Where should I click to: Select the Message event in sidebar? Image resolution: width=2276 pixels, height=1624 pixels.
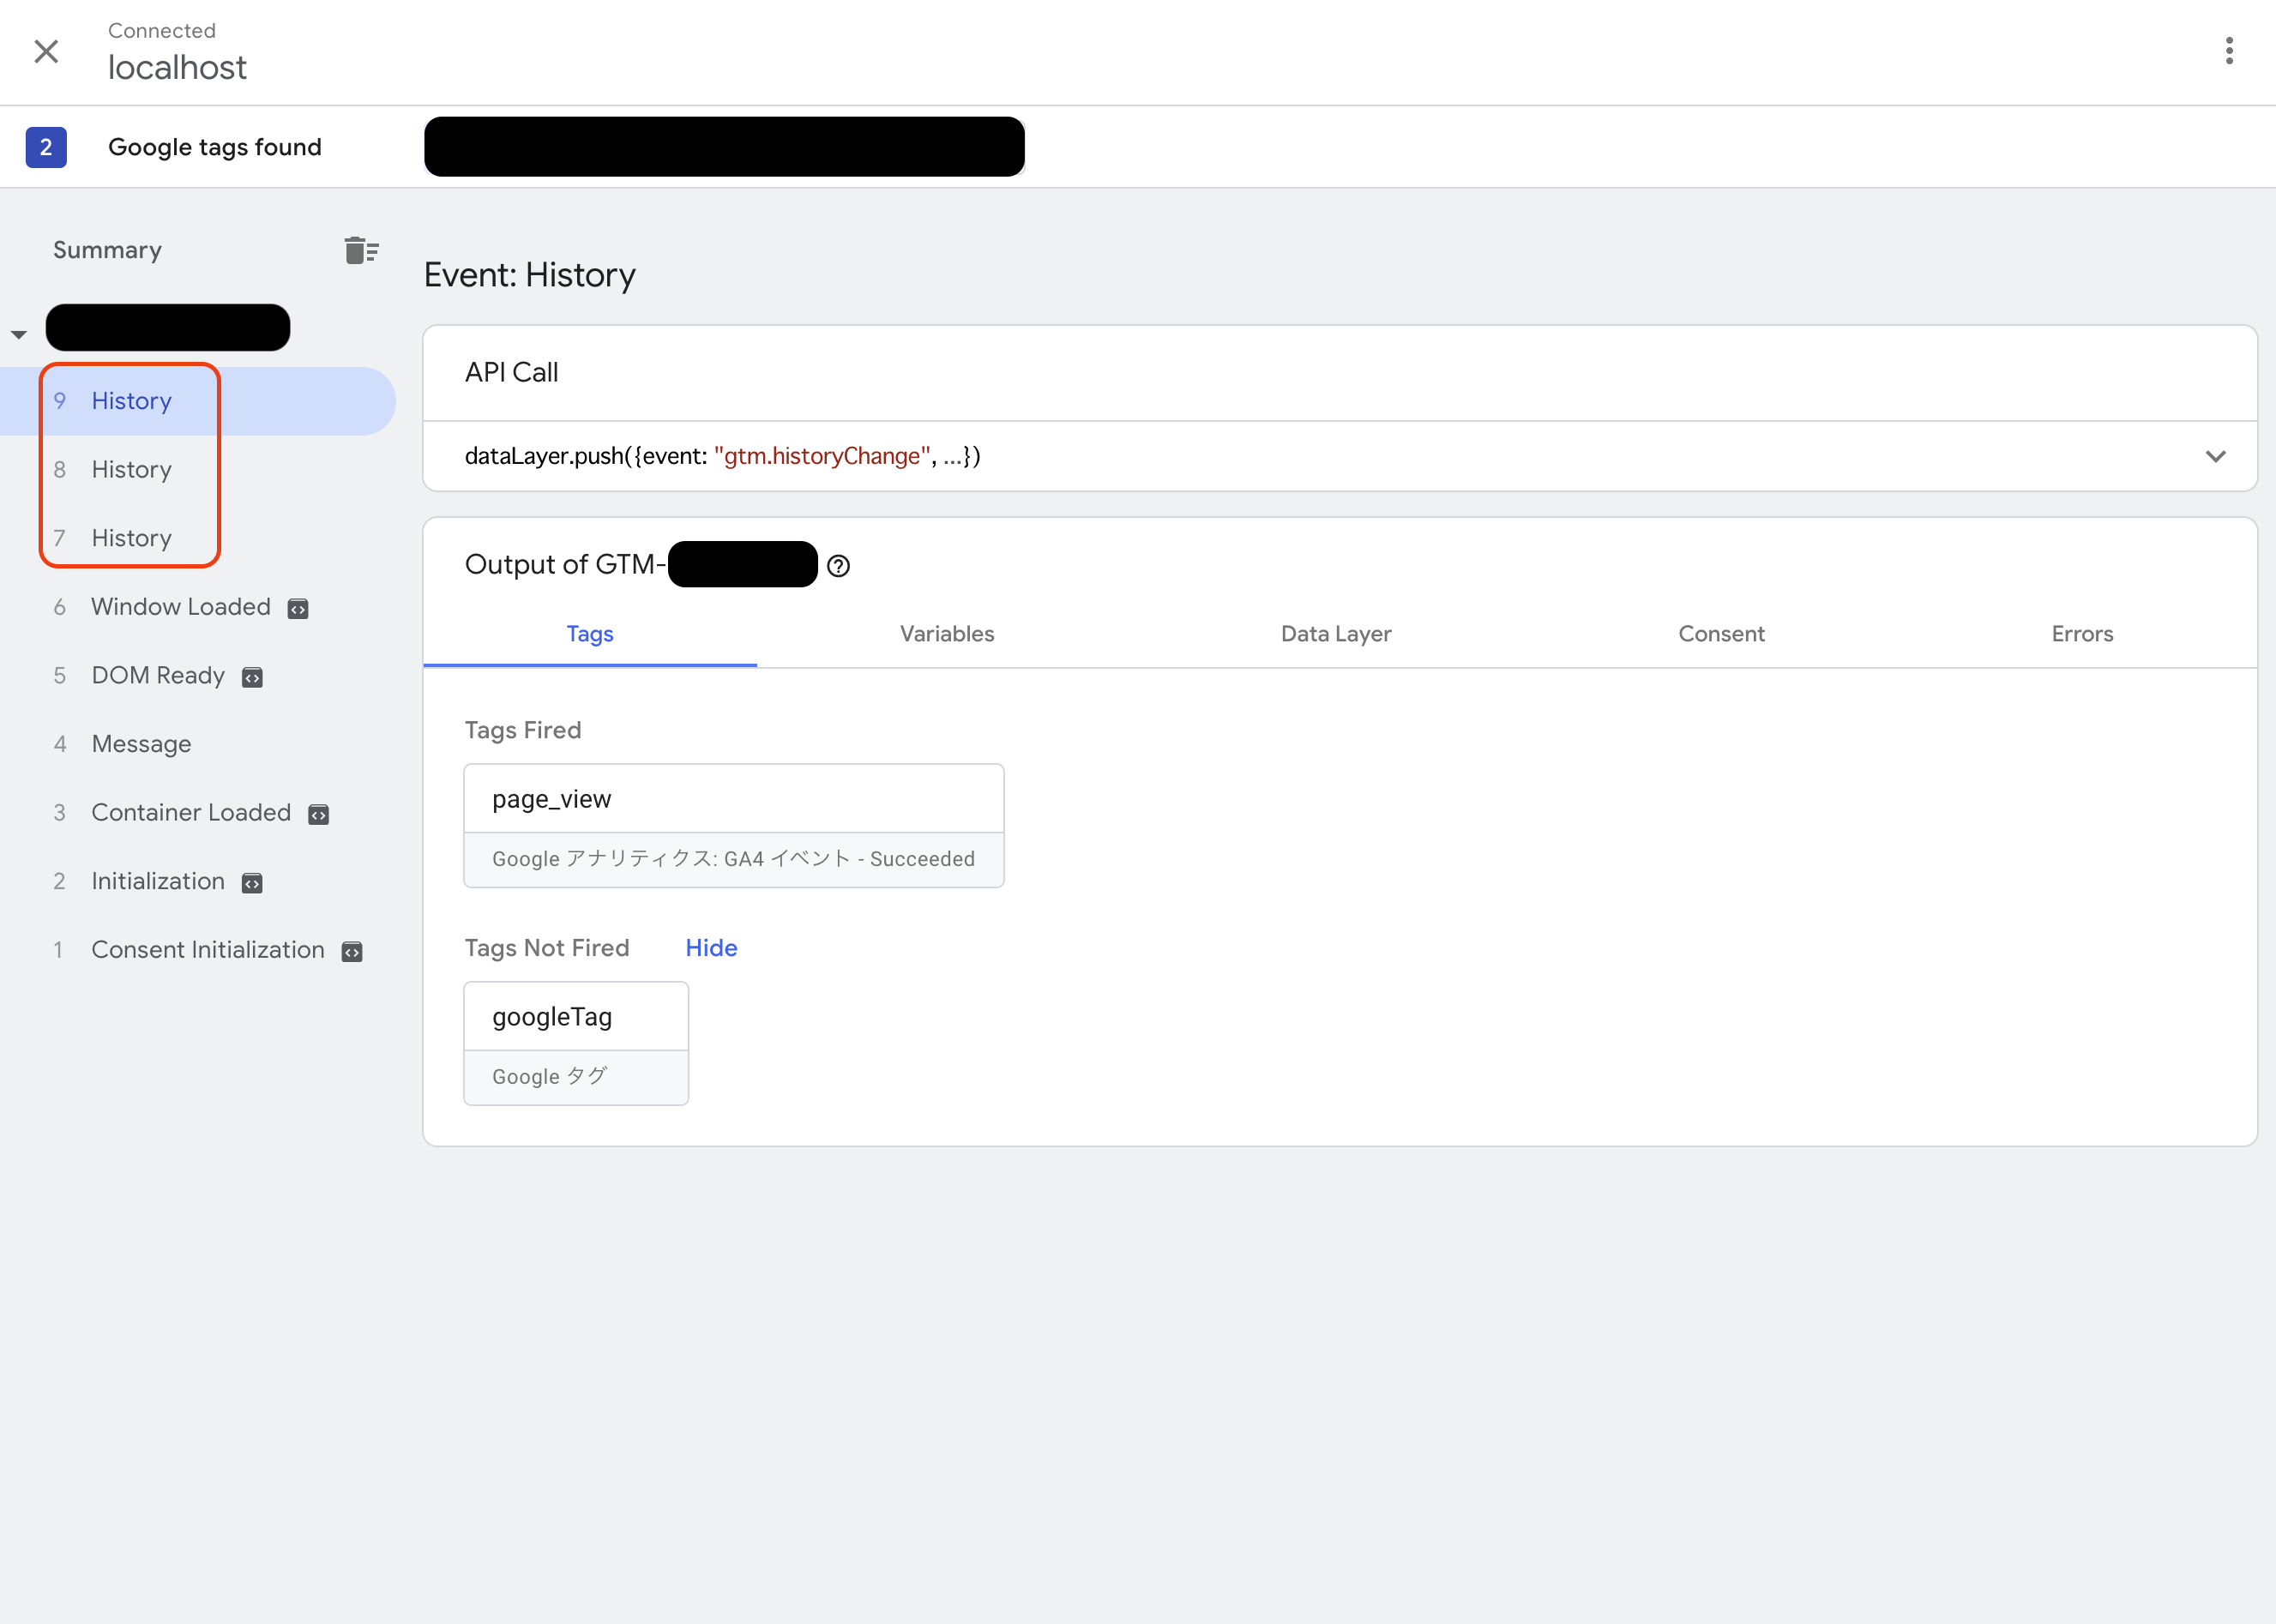point(141,744)
